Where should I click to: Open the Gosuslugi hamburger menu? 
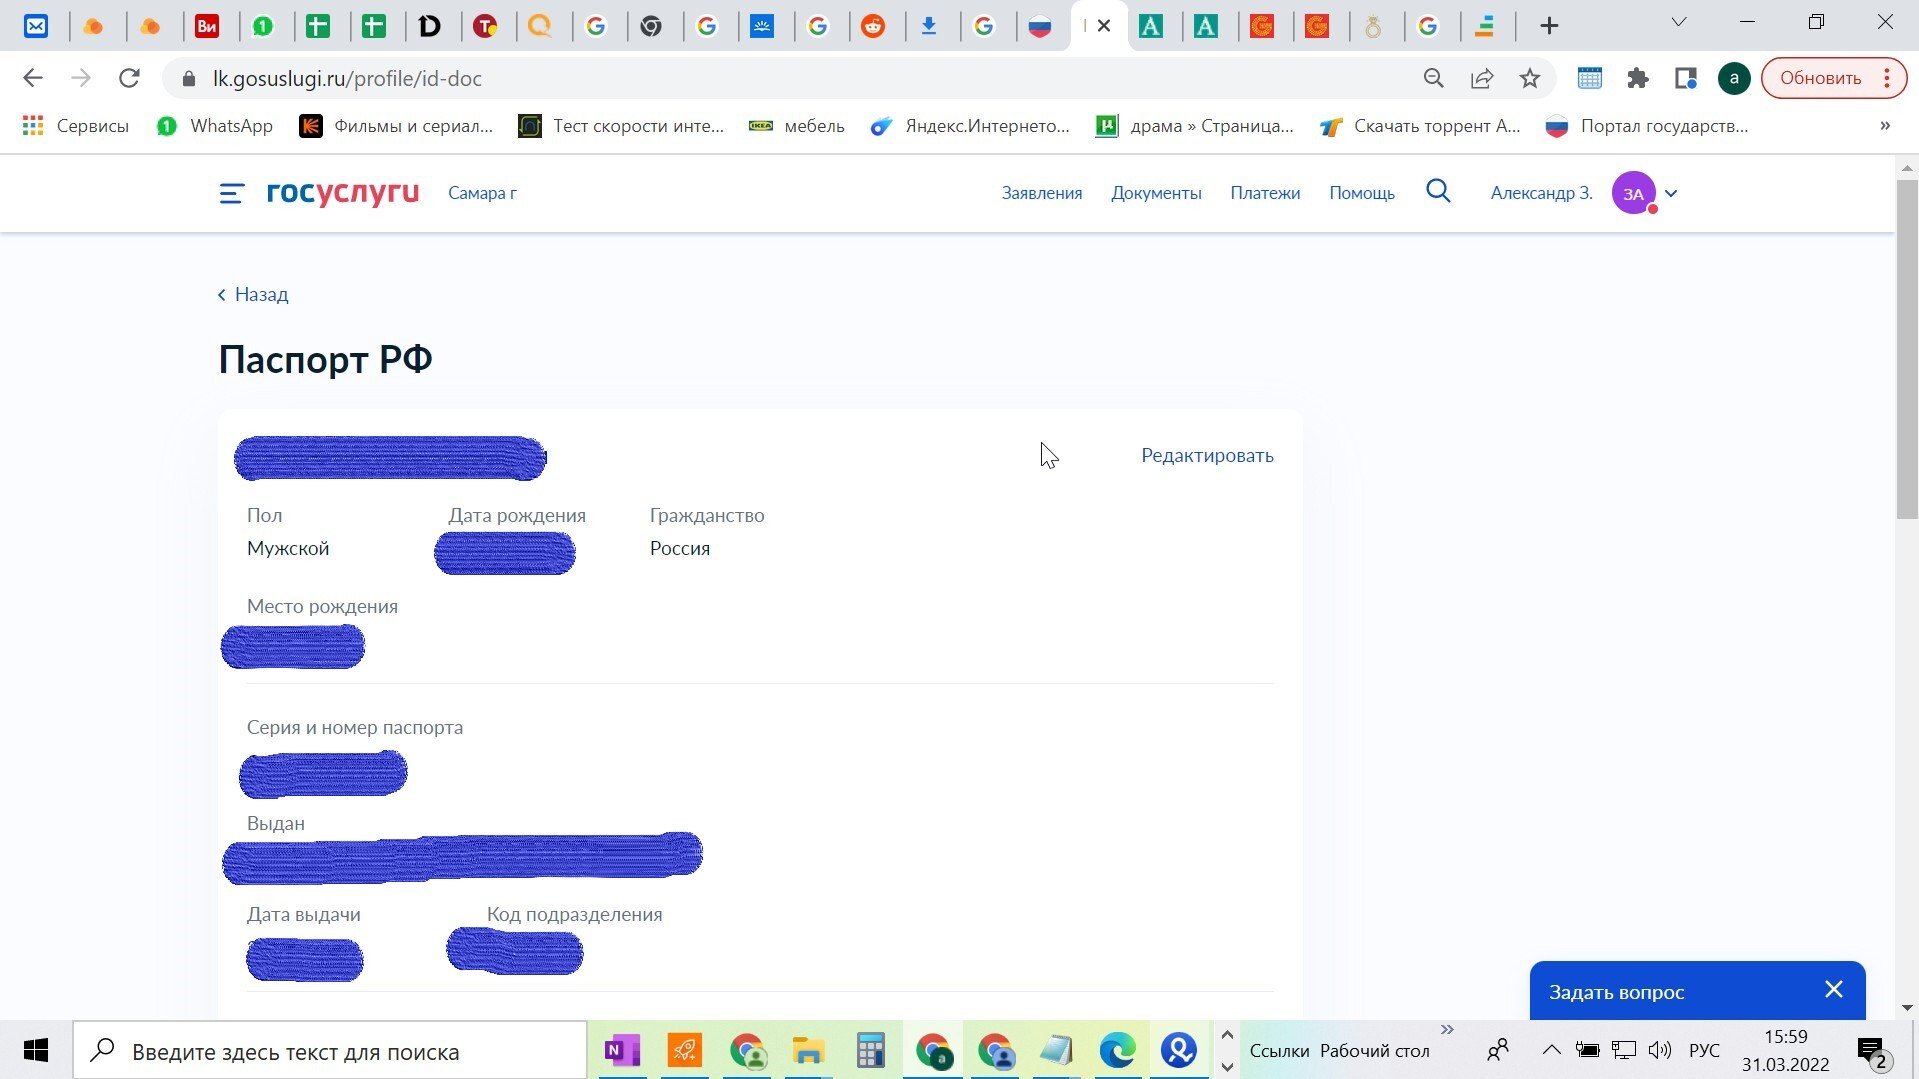231,193
